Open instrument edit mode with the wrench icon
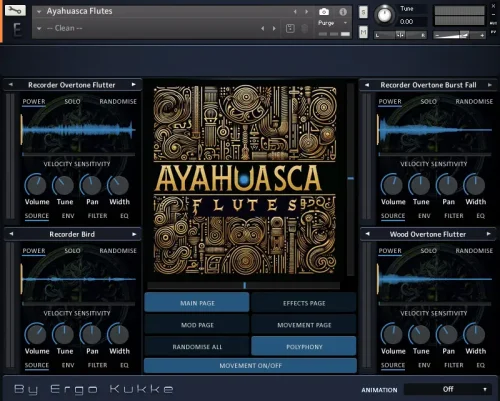The image size is (500, 401). coord(15,11)
